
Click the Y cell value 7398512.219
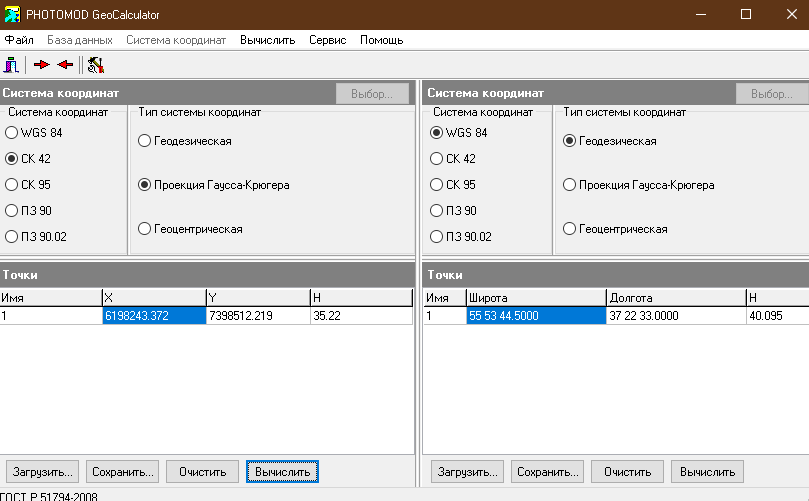pyautogui.click(x=258, y=316)
